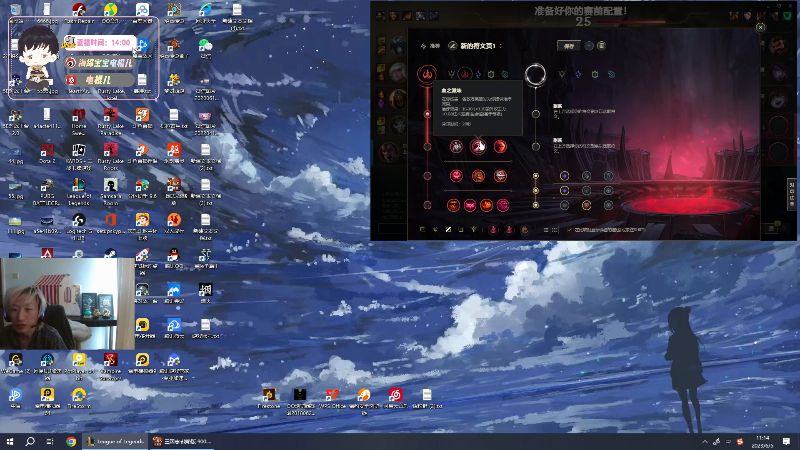This screenshot has height=450, width=800.
Task: Select the Ghost Poro rune
Action: click(478, 176)
